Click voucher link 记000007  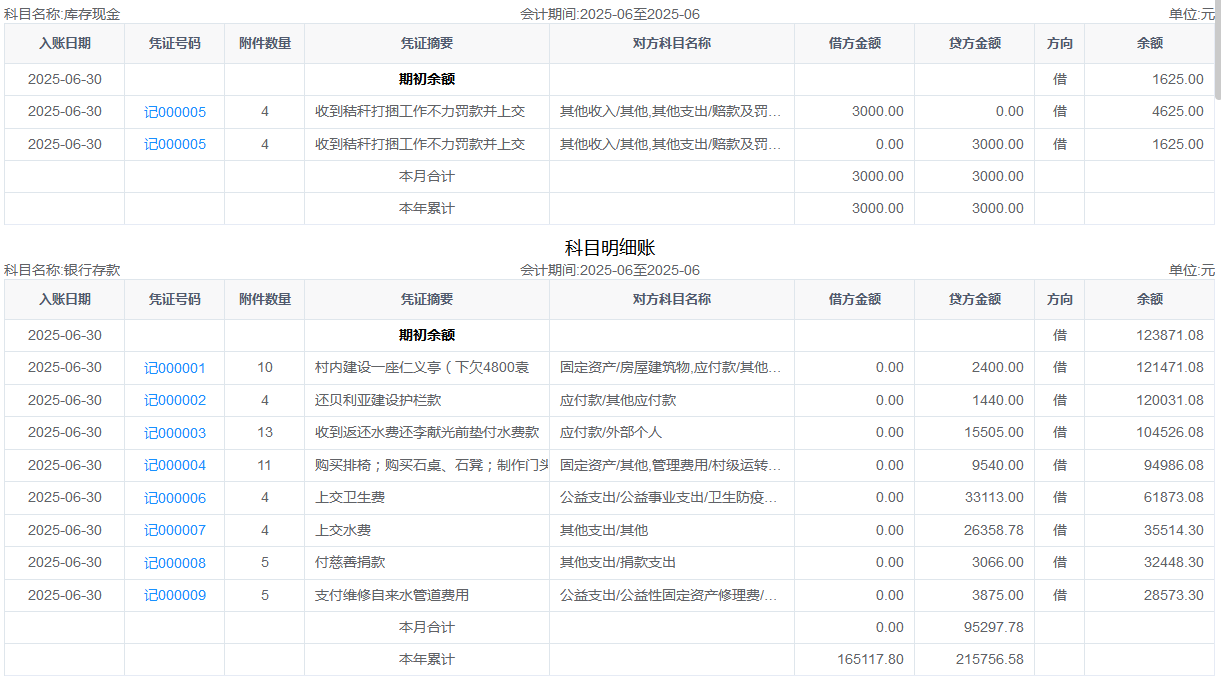(174, 530)
